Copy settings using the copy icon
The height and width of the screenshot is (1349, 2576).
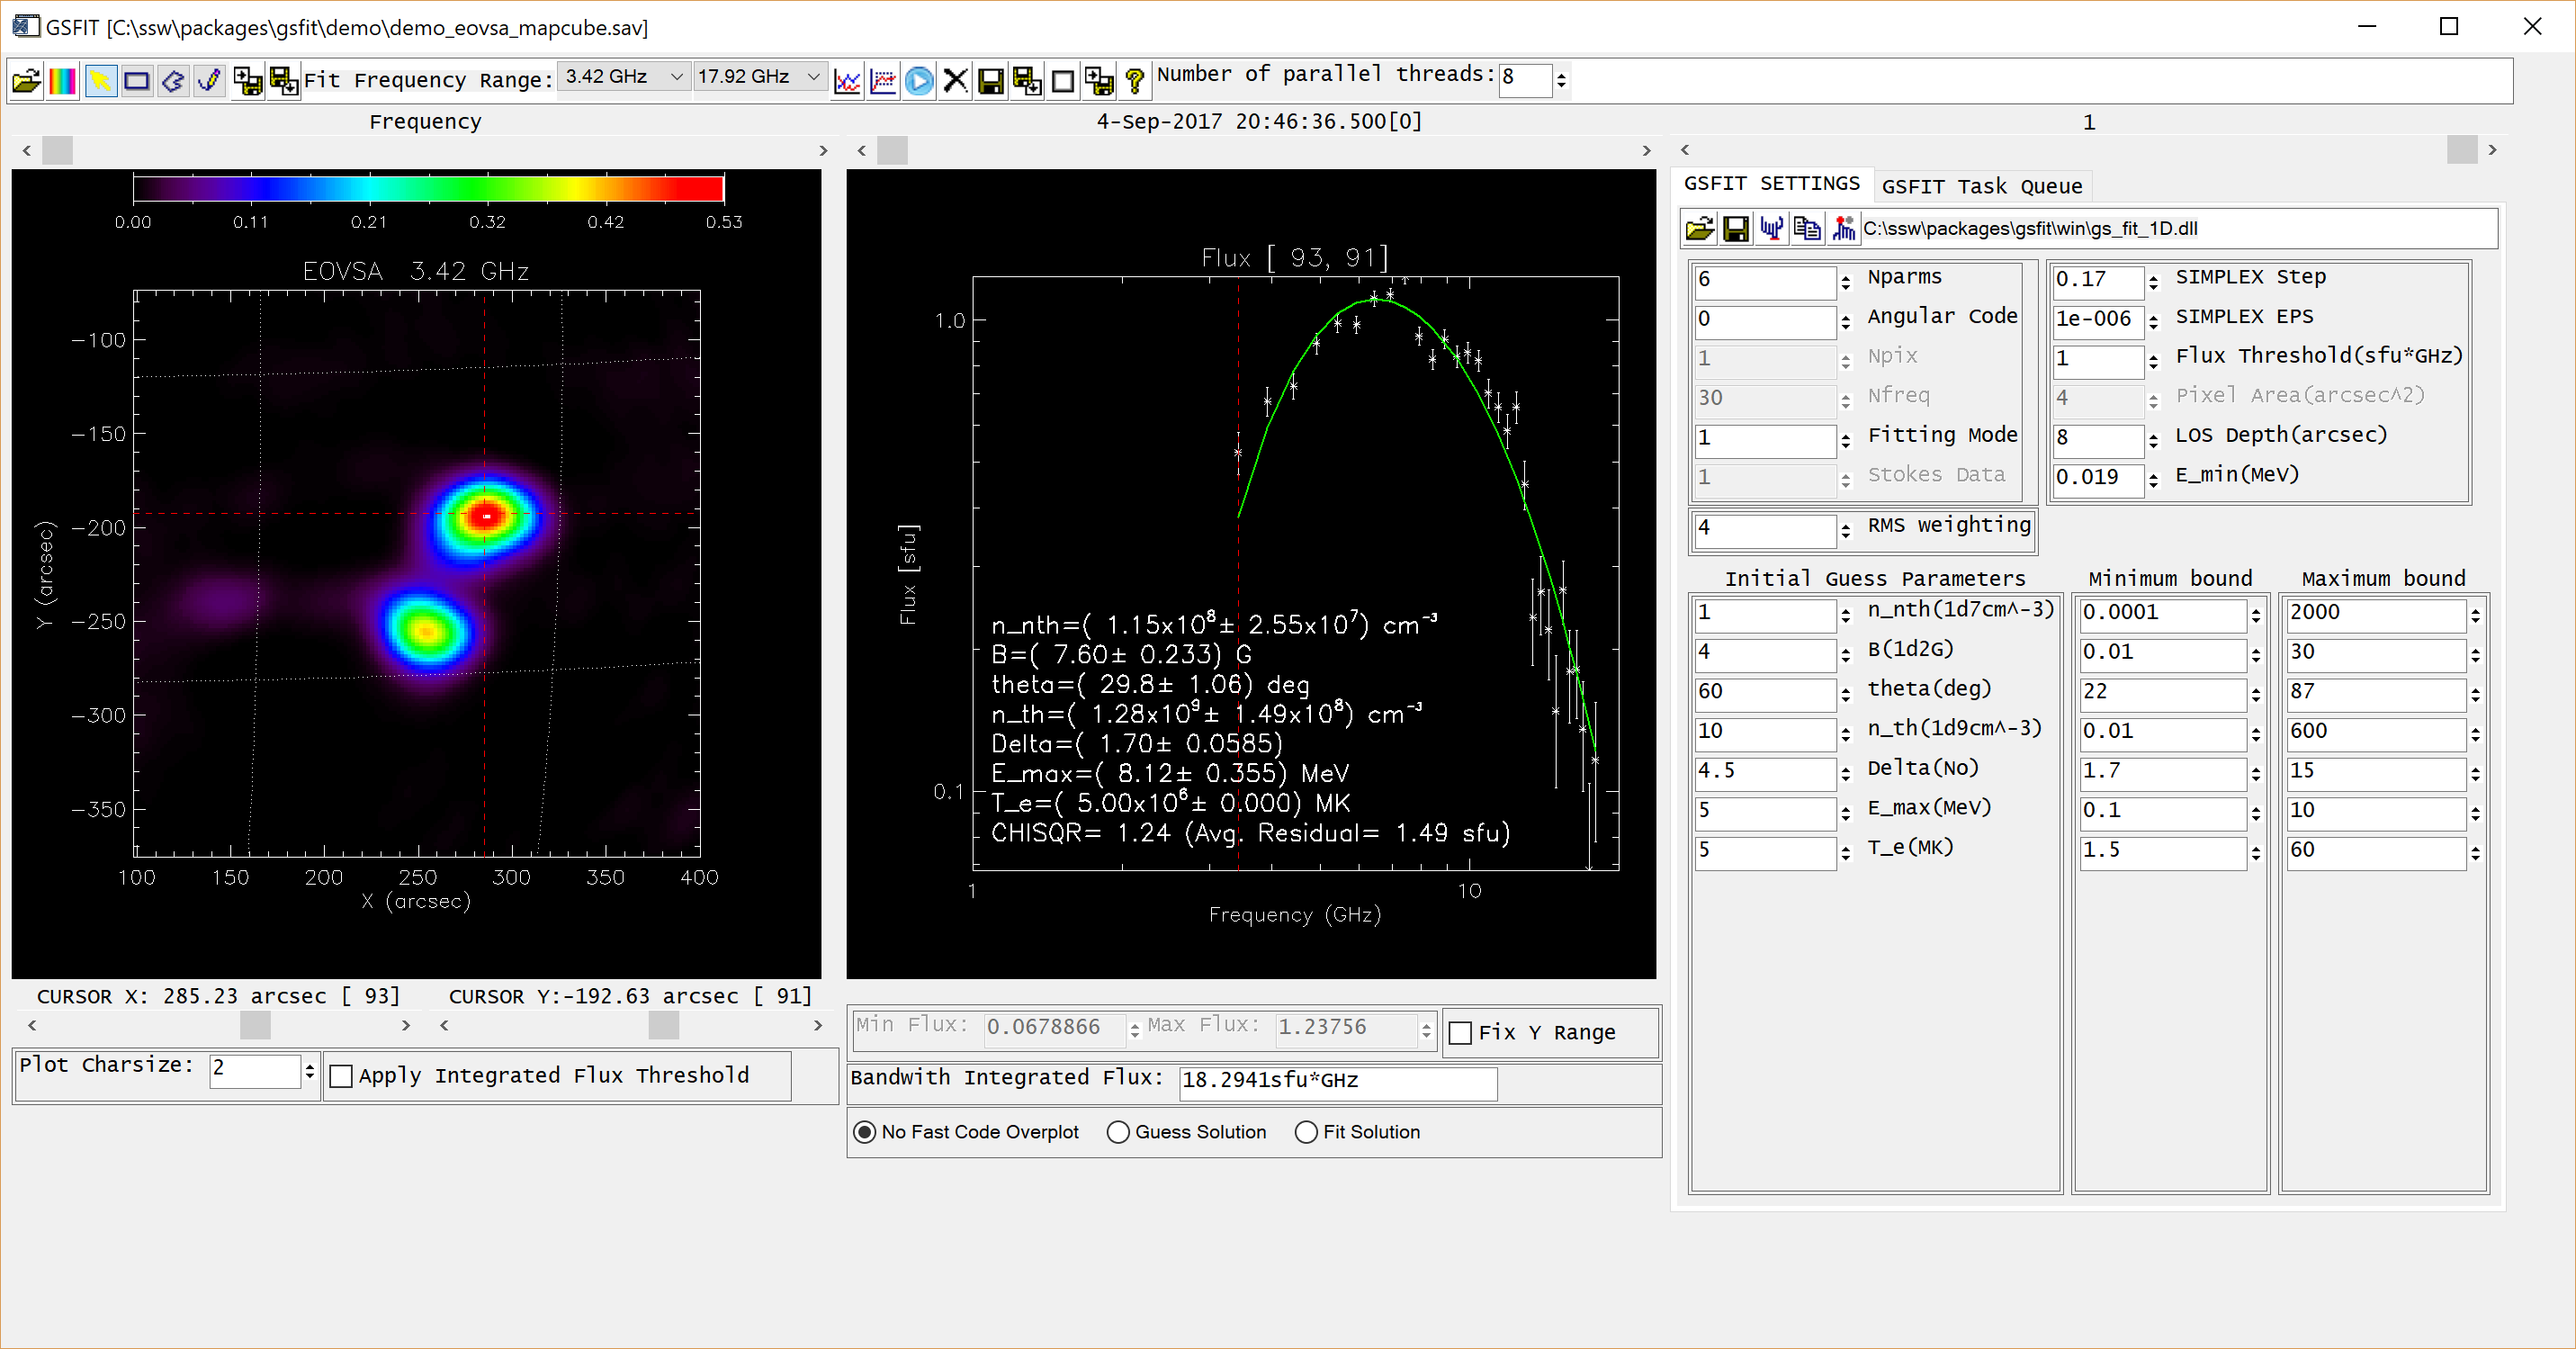click(x=1808, y=228)
